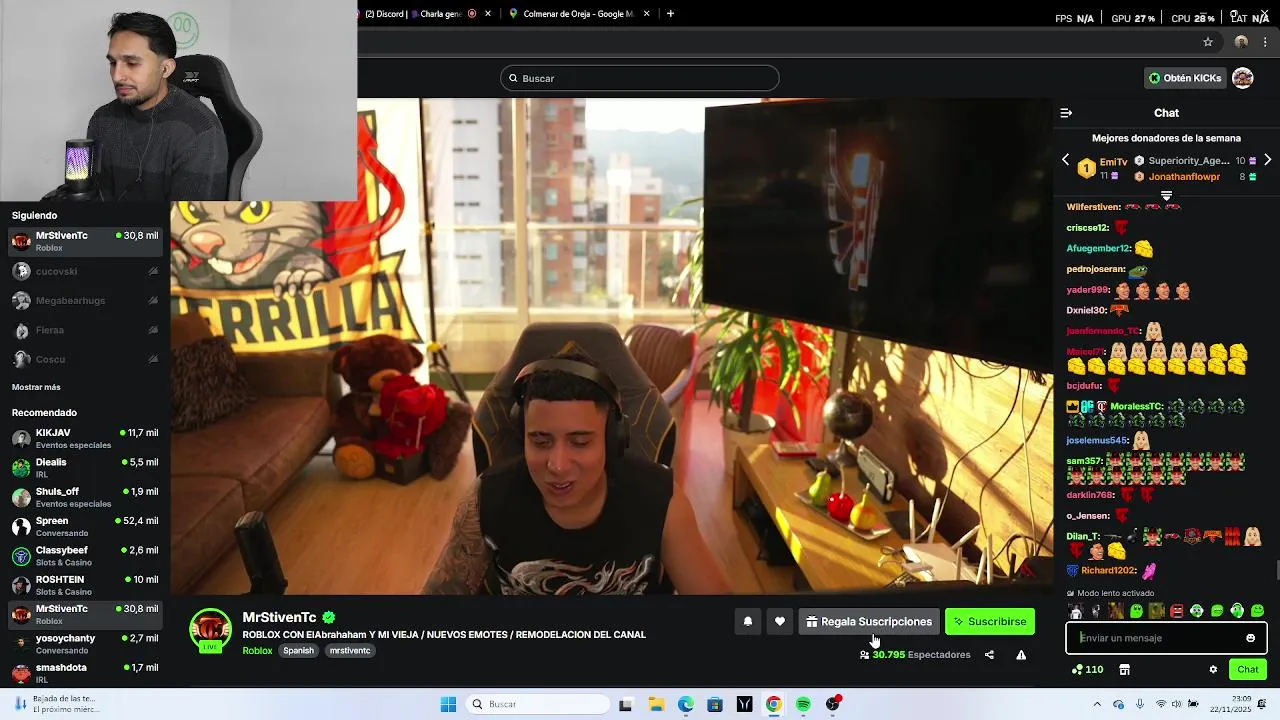This screenshot has width=1280, height=720.
Task: Click the green Suscribirse button
Action: [990, 622]
